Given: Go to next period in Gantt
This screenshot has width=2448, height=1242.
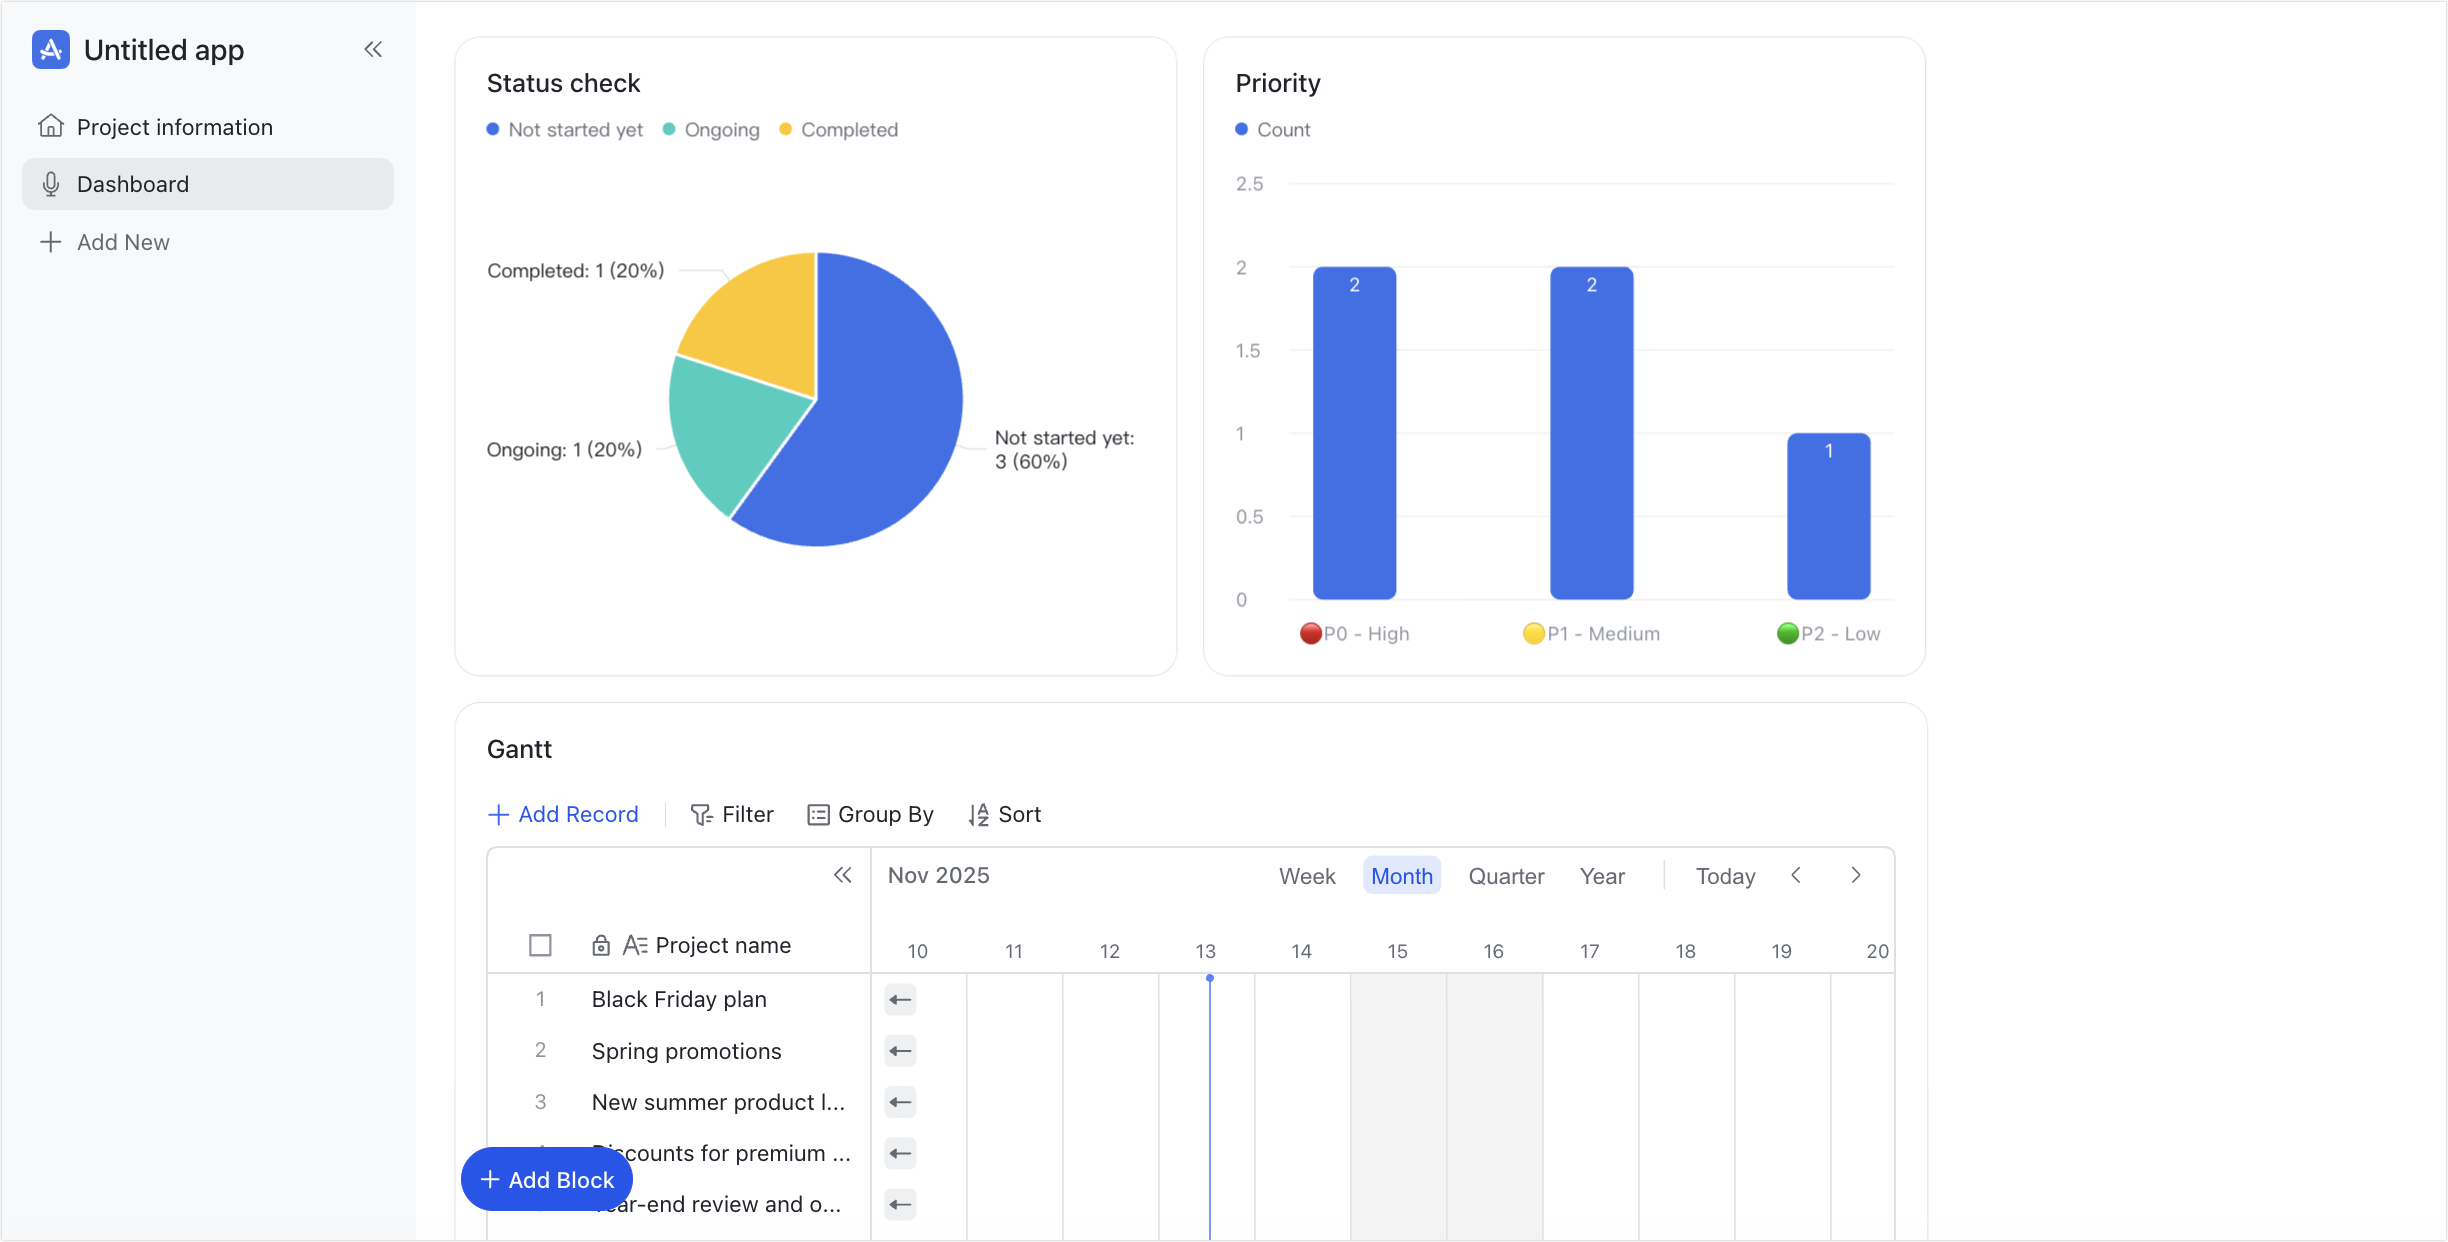Looking at the screenshot, I should 1856,875.
